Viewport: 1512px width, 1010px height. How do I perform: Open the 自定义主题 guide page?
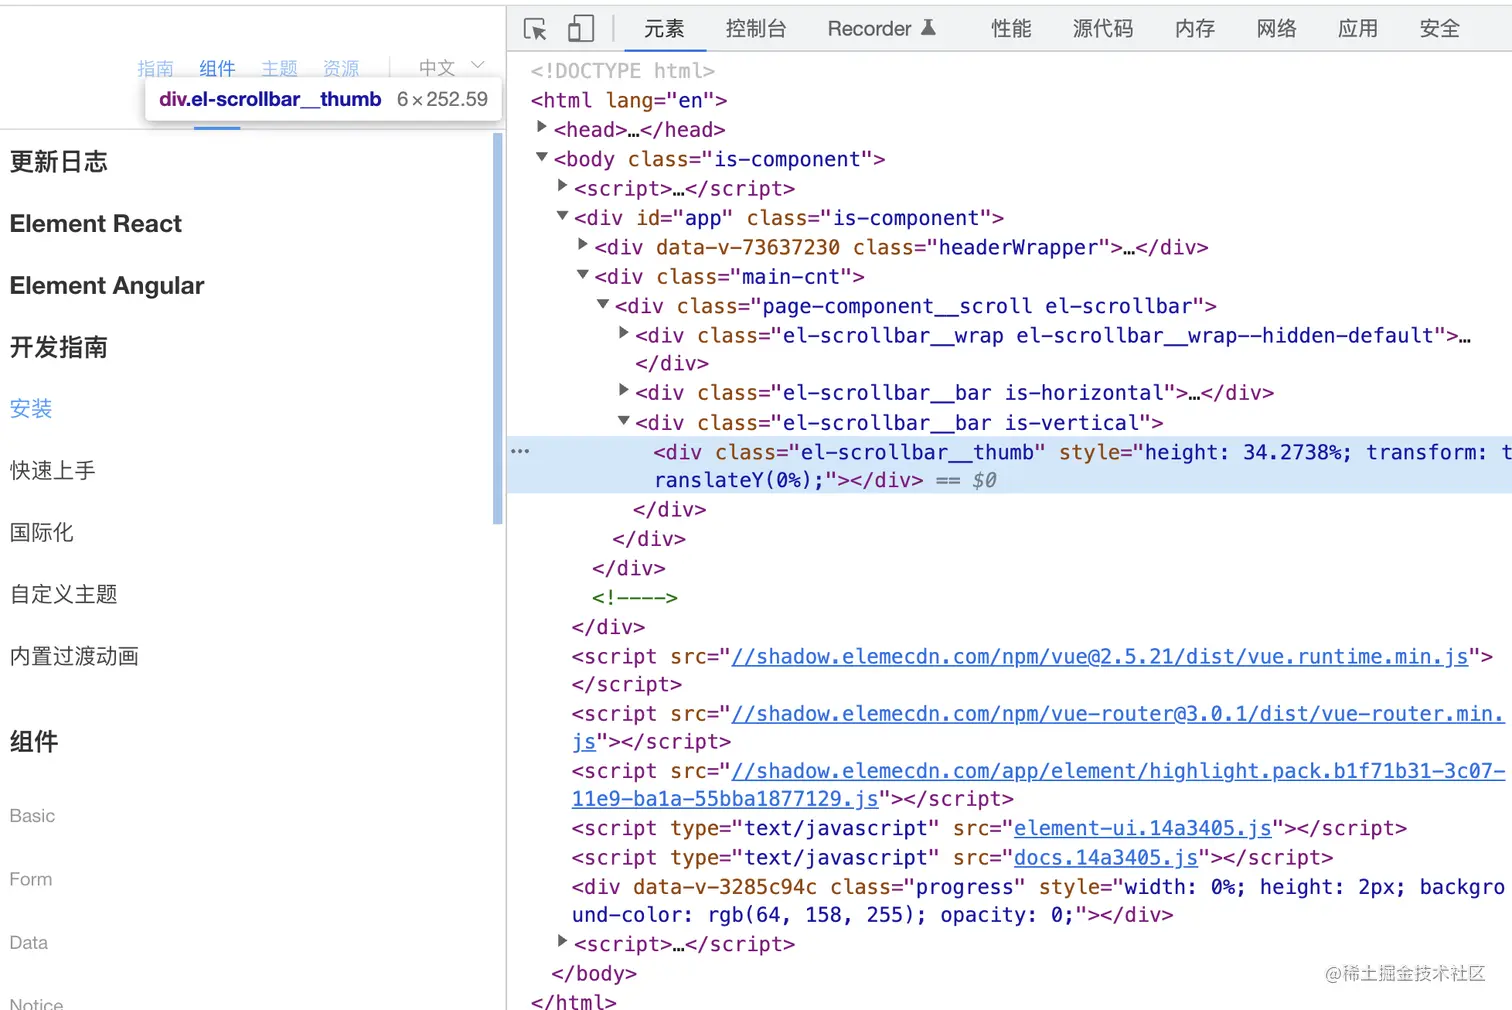[x=64, y=595]
